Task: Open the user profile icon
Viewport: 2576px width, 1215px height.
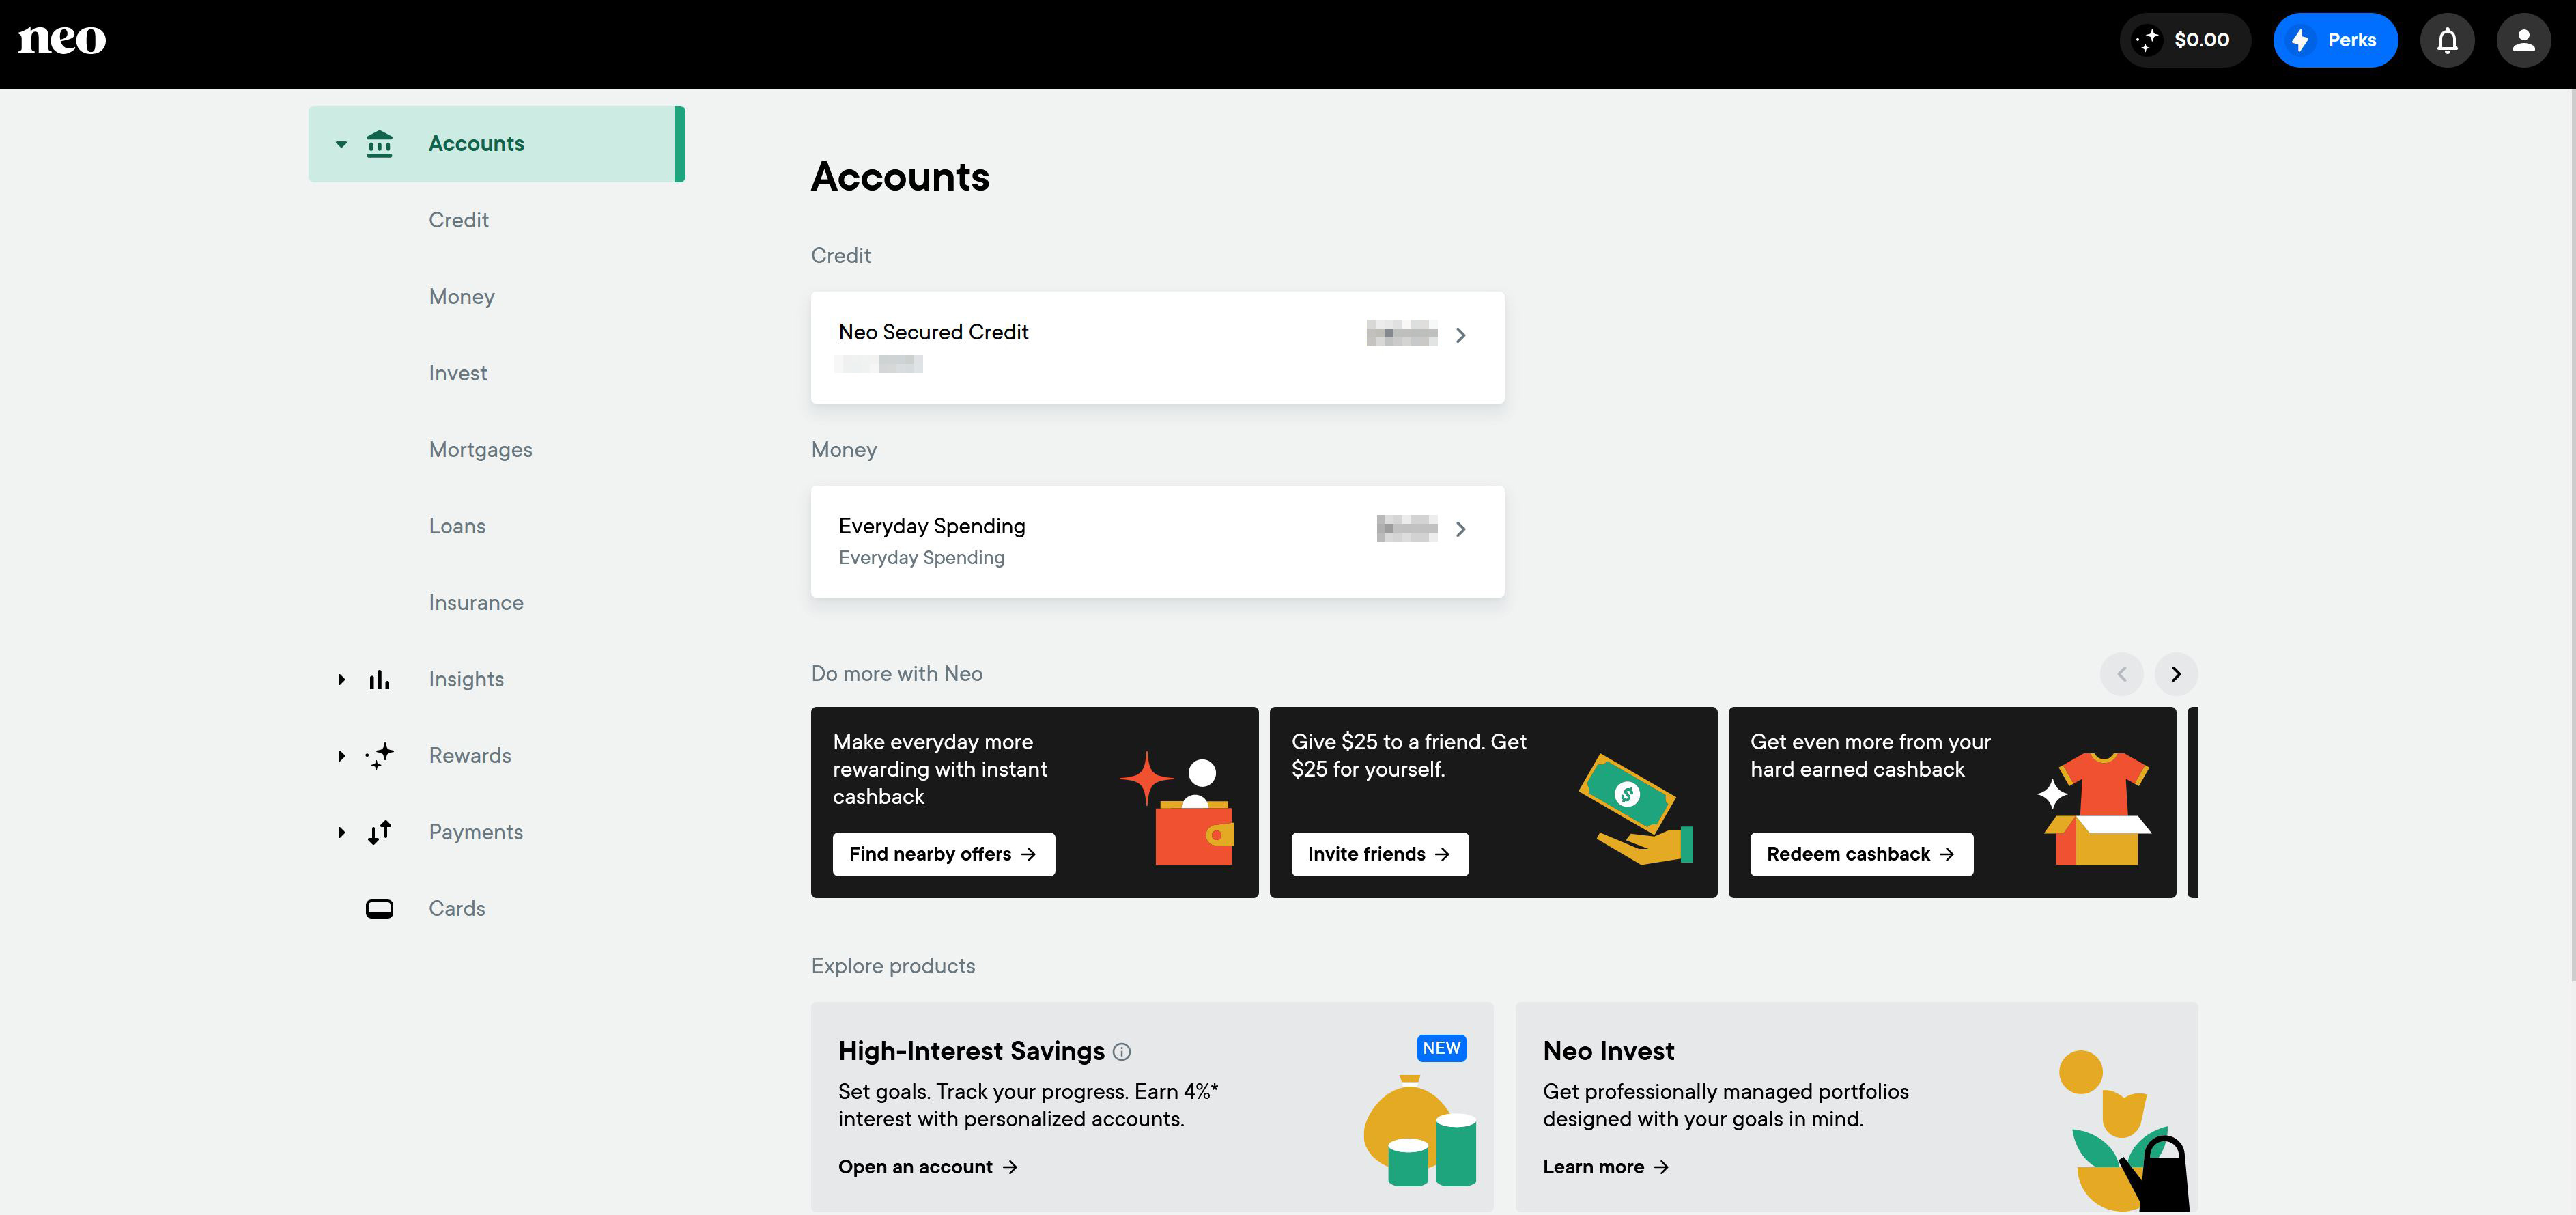Action: tap(2523, 40)
